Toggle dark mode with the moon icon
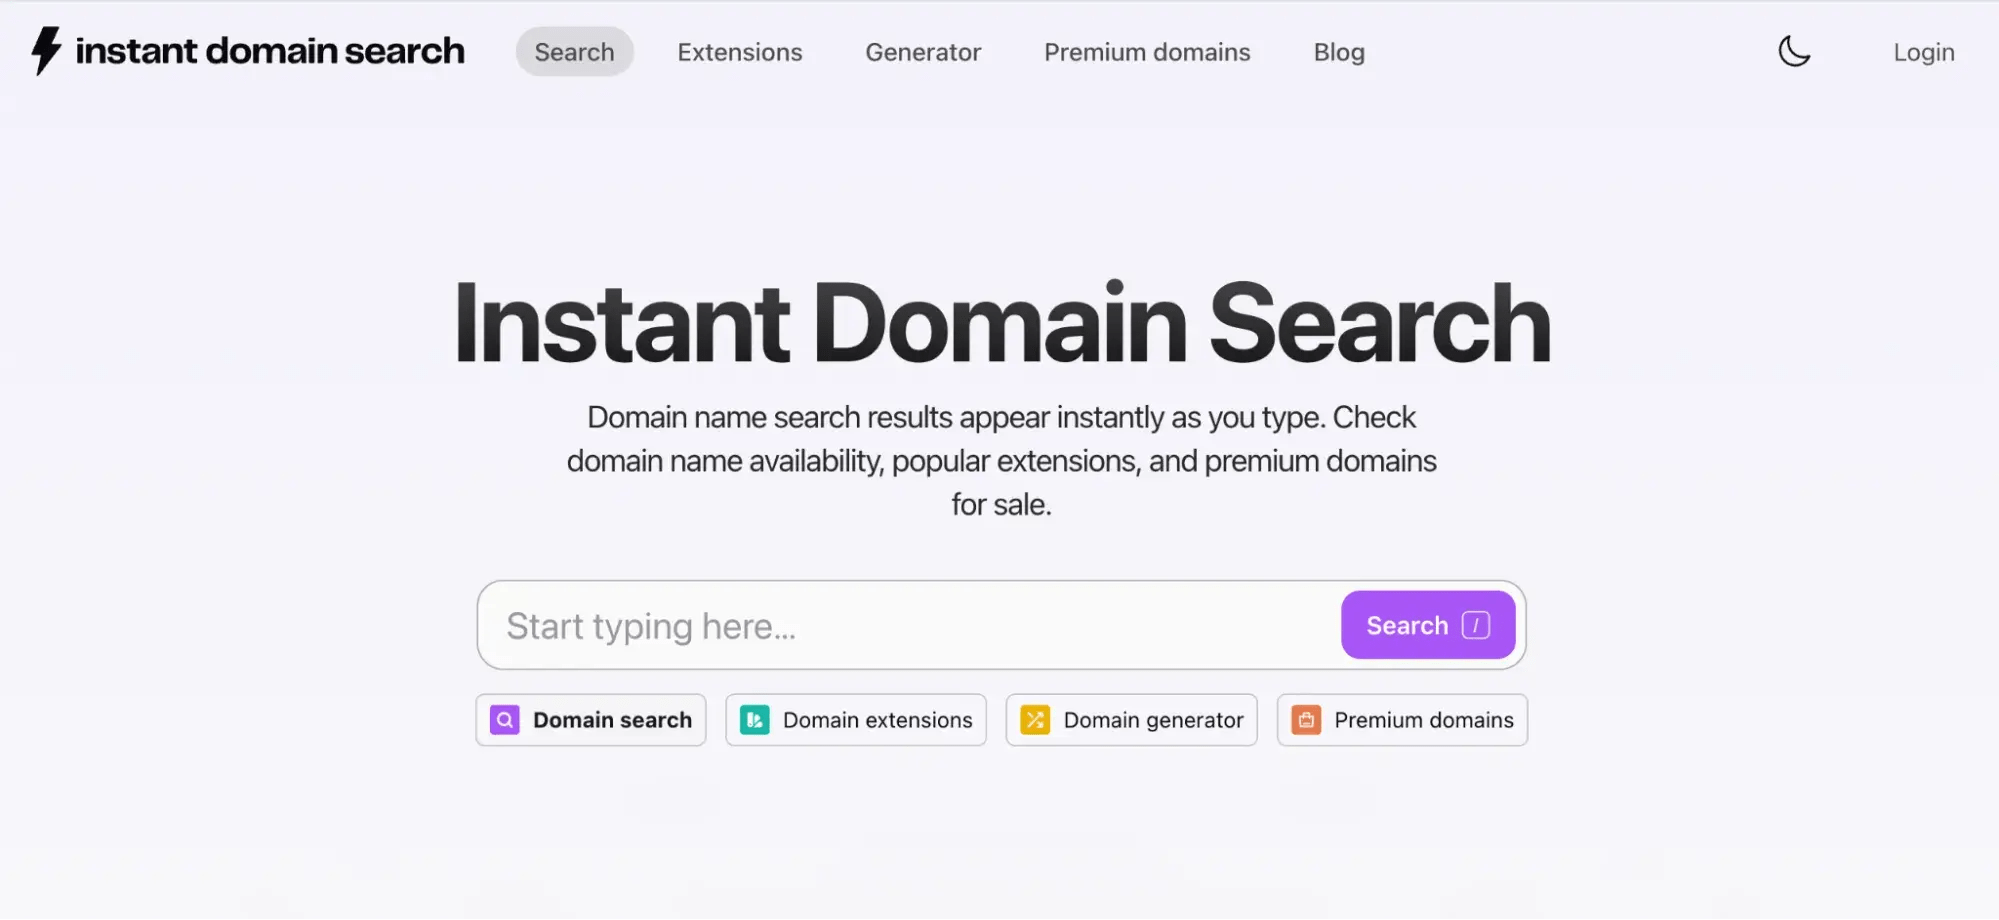 (x=1793, y=51)
